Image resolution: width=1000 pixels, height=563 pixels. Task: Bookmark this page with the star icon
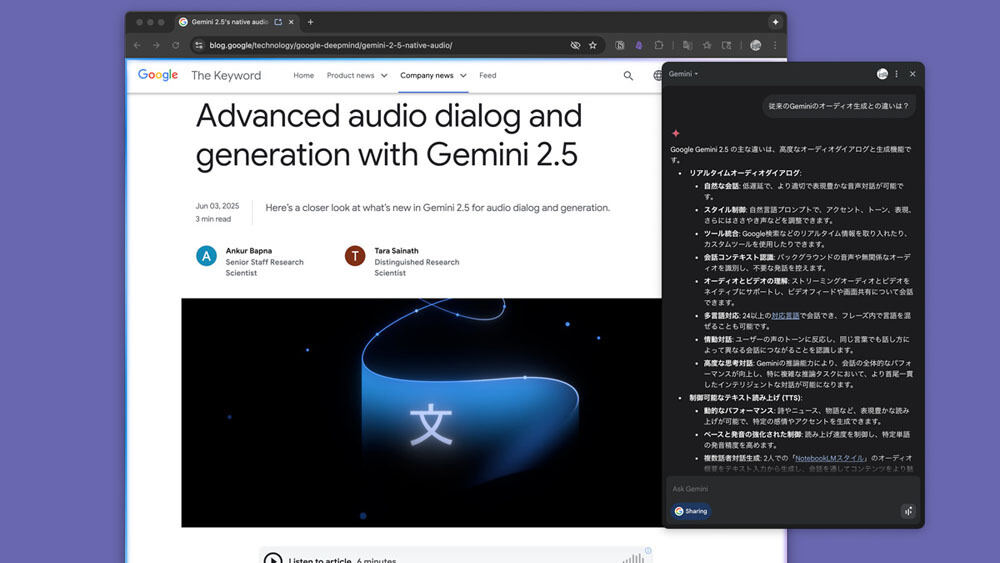593,45
